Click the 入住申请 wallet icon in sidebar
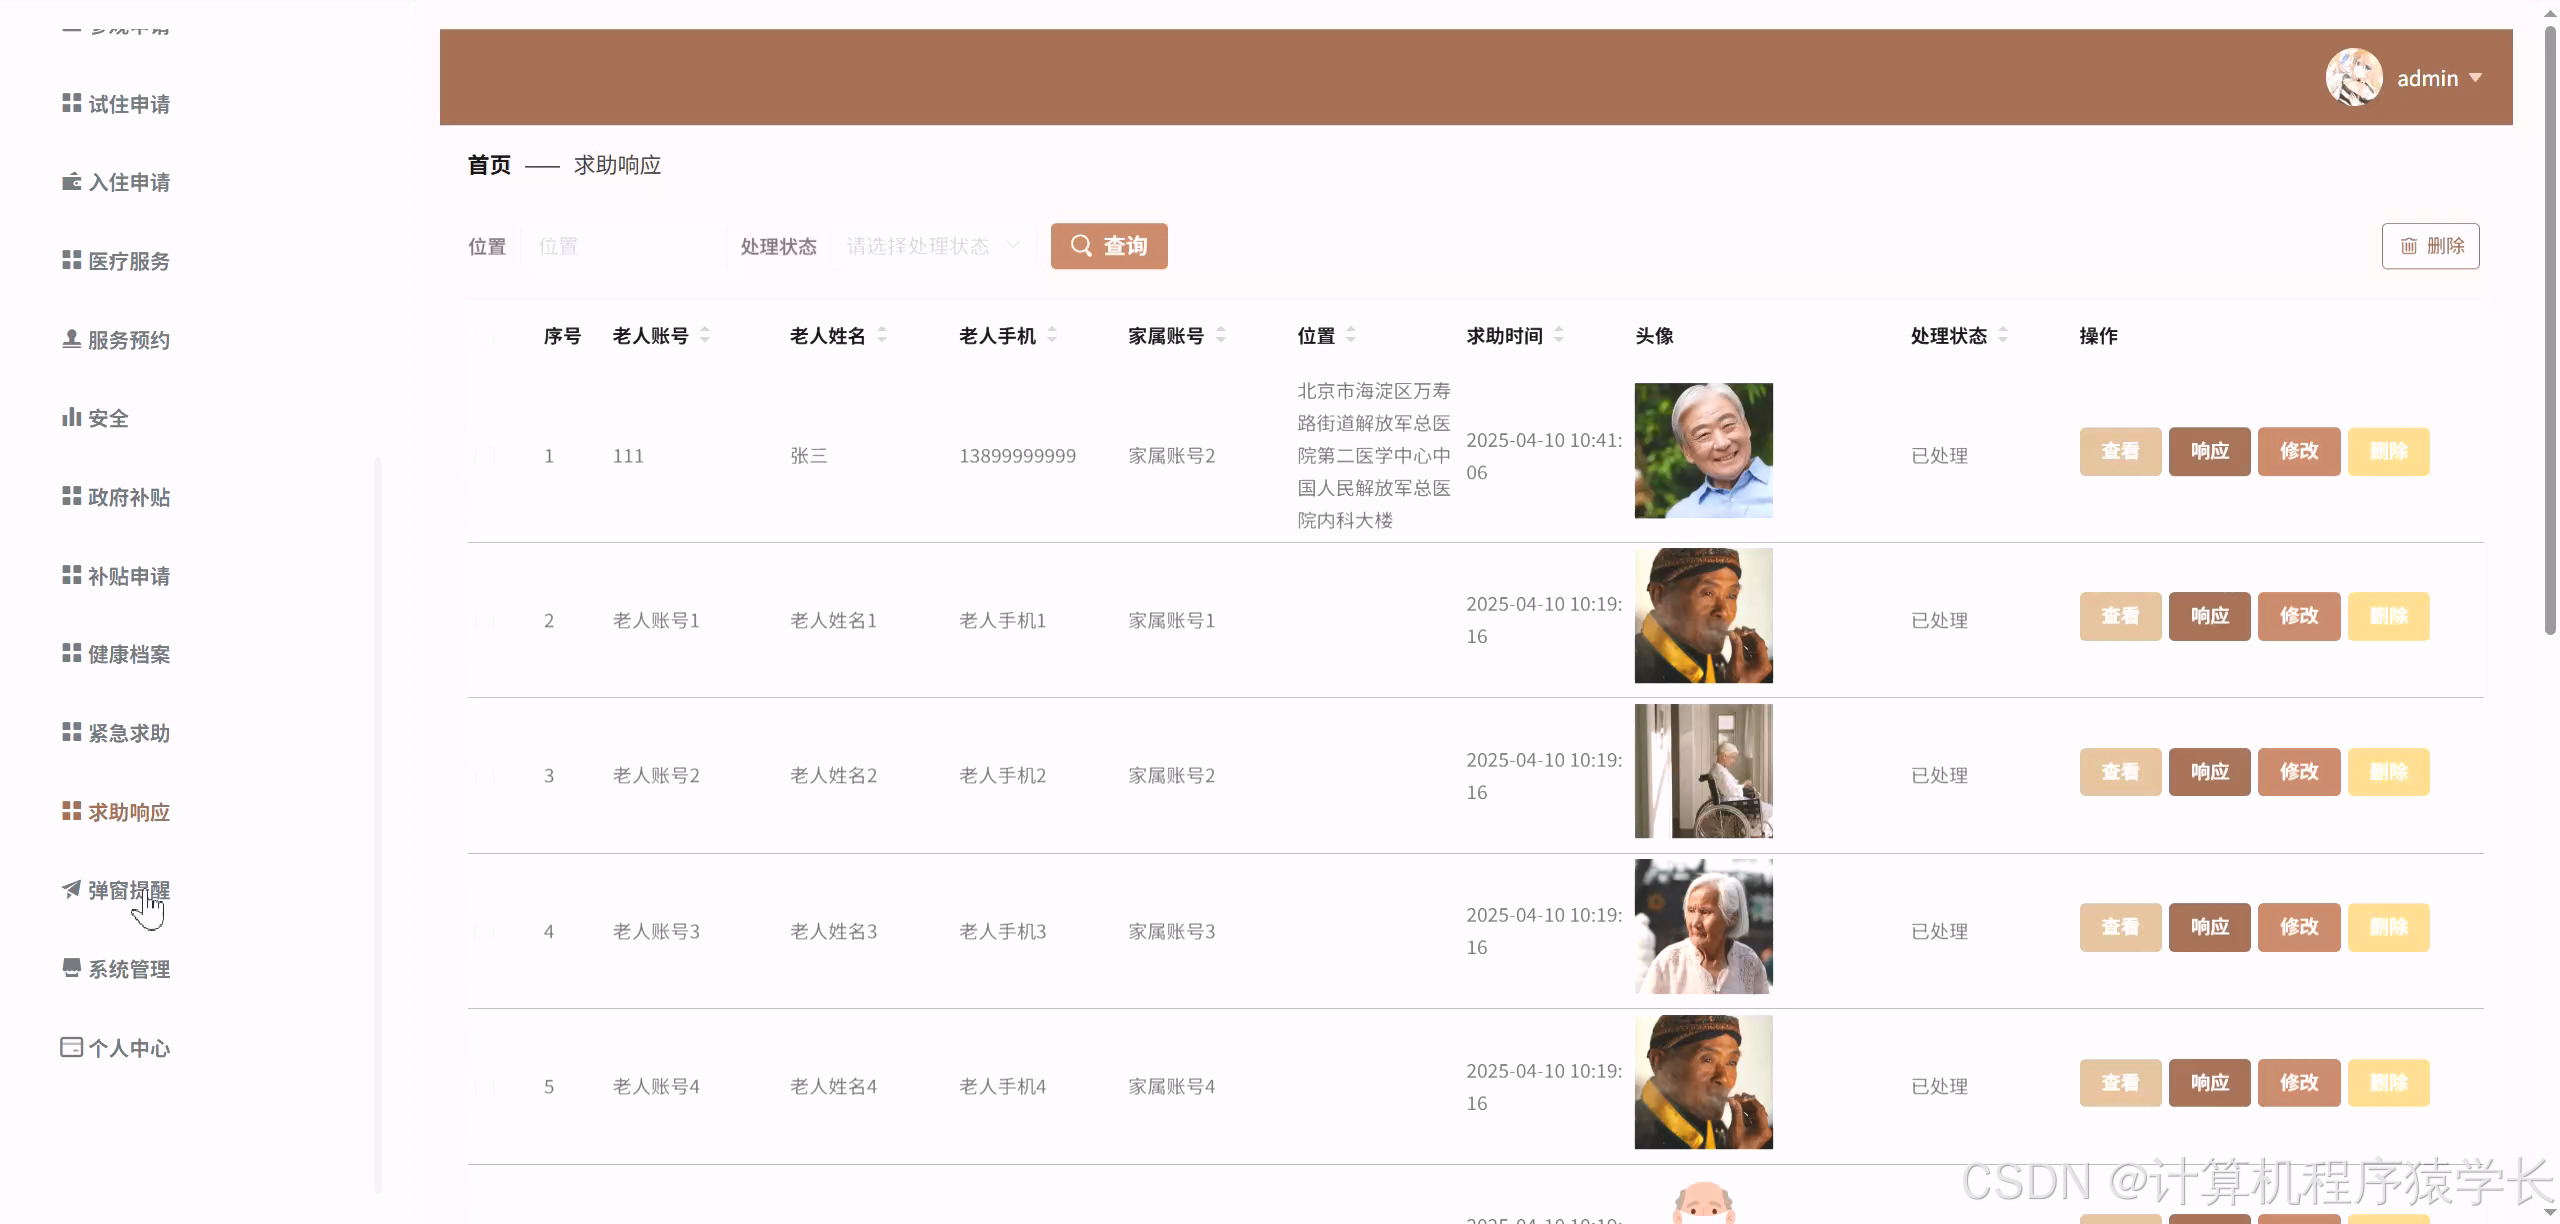Screen dimensions: 2560x1224 (x=71, y=181)
